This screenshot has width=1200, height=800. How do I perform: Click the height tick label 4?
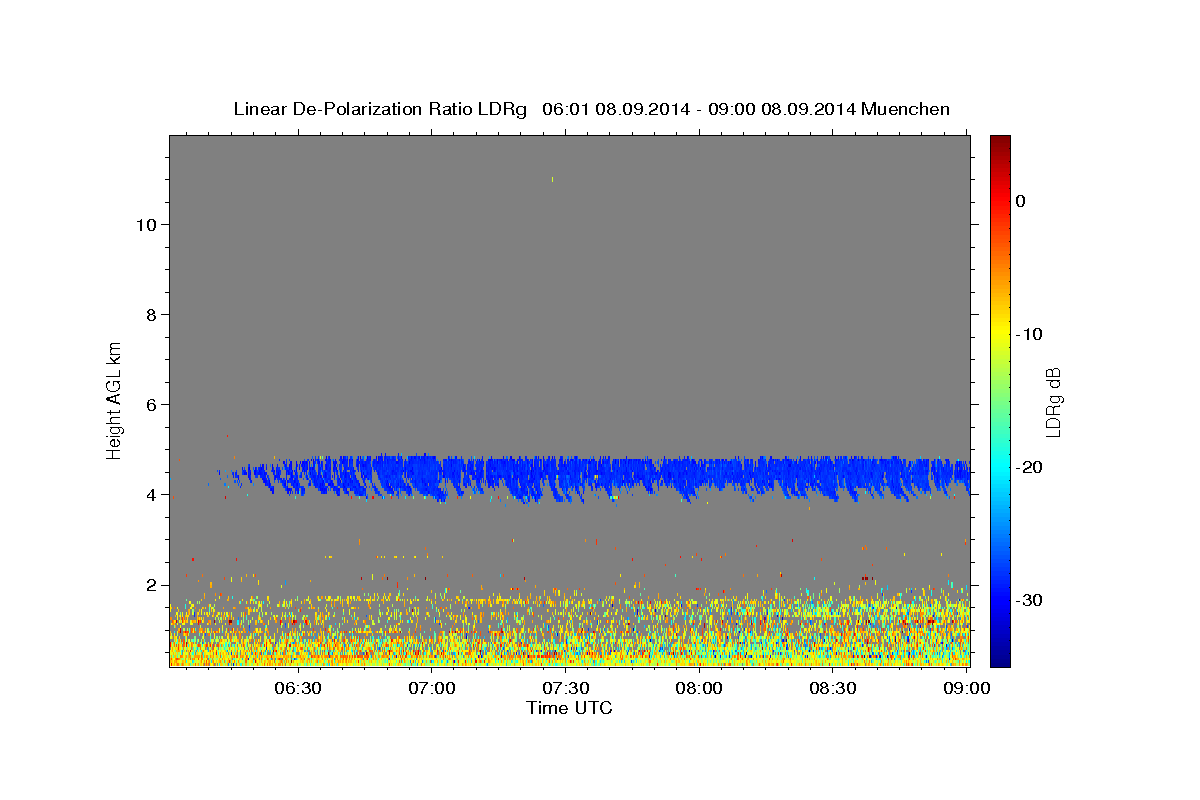150,495
